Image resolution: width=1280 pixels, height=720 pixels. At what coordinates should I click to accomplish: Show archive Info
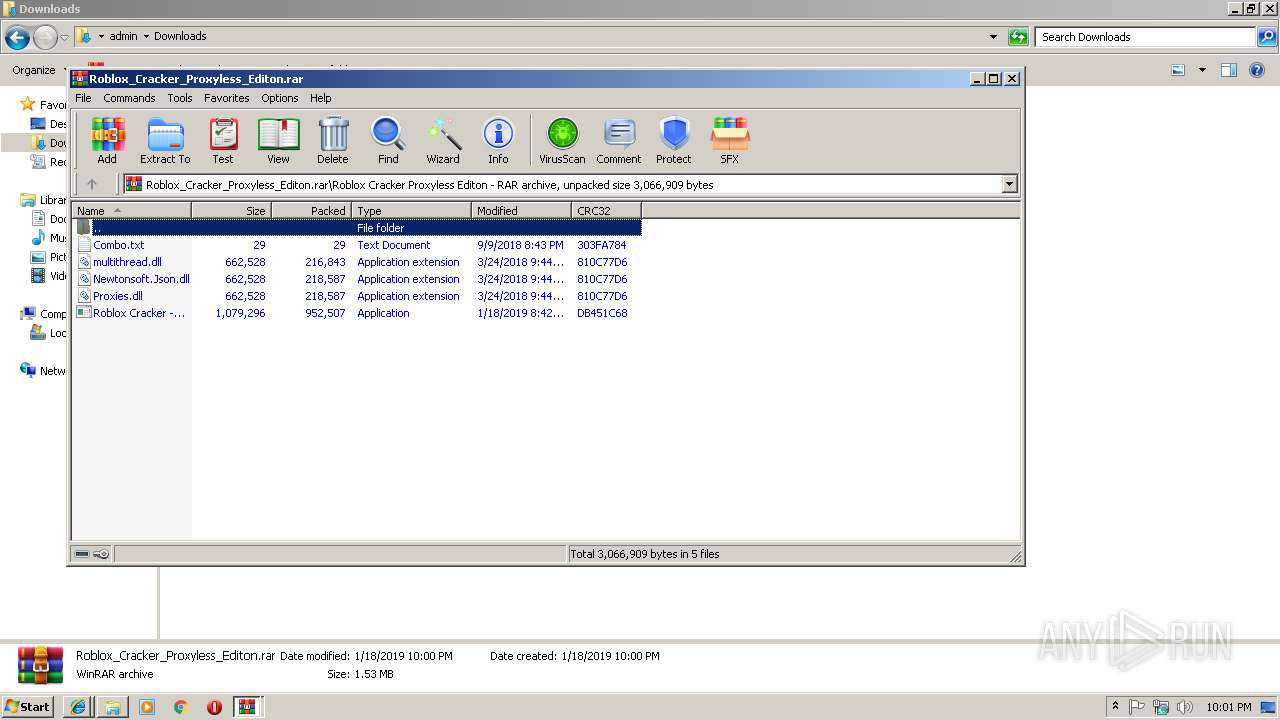(498, 140)
